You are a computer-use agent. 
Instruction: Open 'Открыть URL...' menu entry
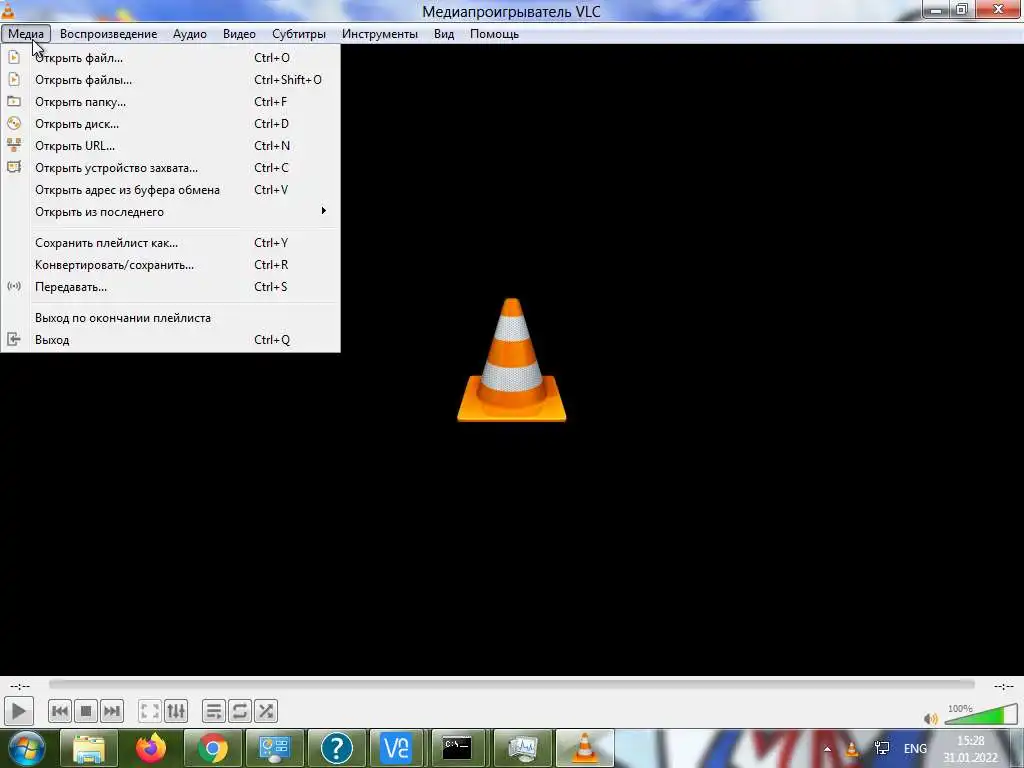coord(170,146)
